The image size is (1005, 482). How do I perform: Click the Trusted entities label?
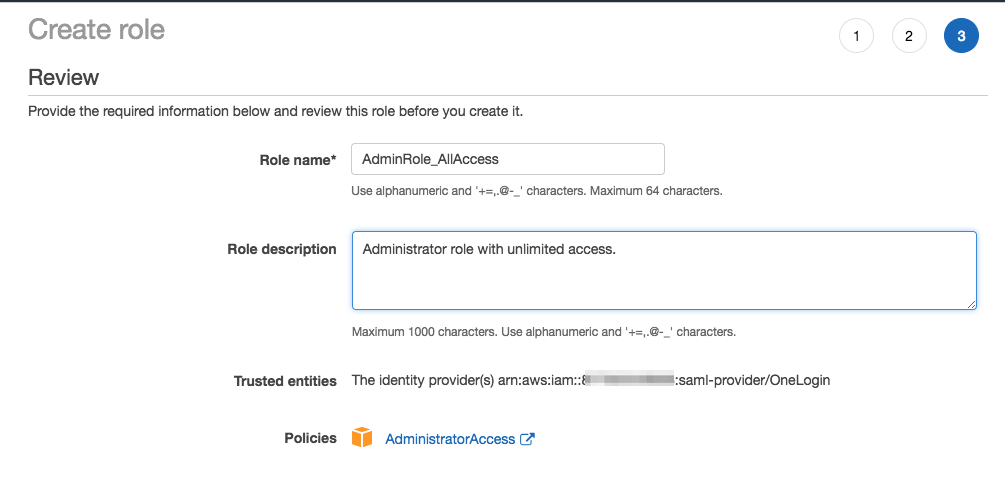(x=285, y=381)
